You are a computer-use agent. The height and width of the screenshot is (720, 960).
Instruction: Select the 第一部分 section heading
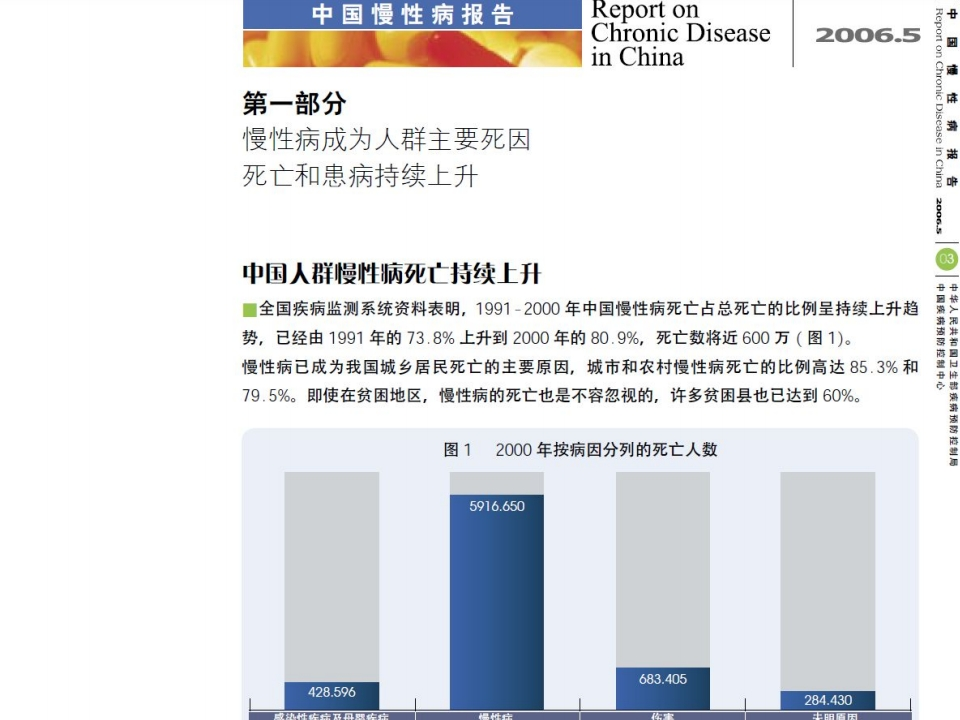pos(294,103)
